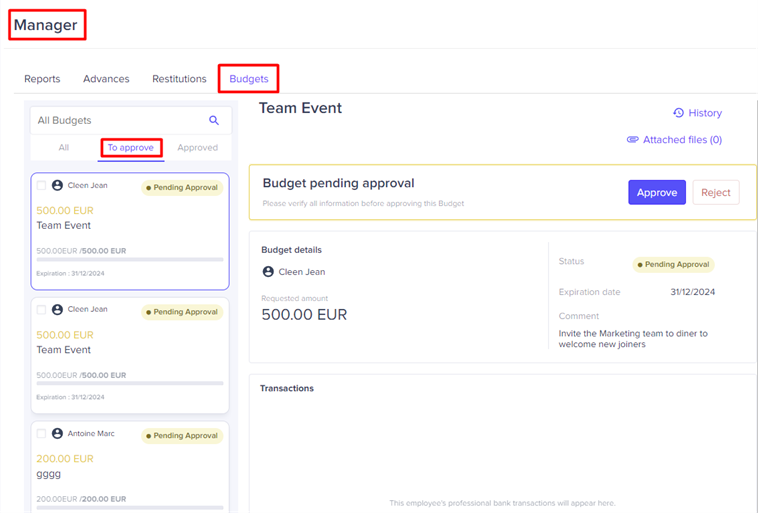Tick the checkbox on the second Cleen Jean budget card
The image size is (763, 513).
(41, 310)
